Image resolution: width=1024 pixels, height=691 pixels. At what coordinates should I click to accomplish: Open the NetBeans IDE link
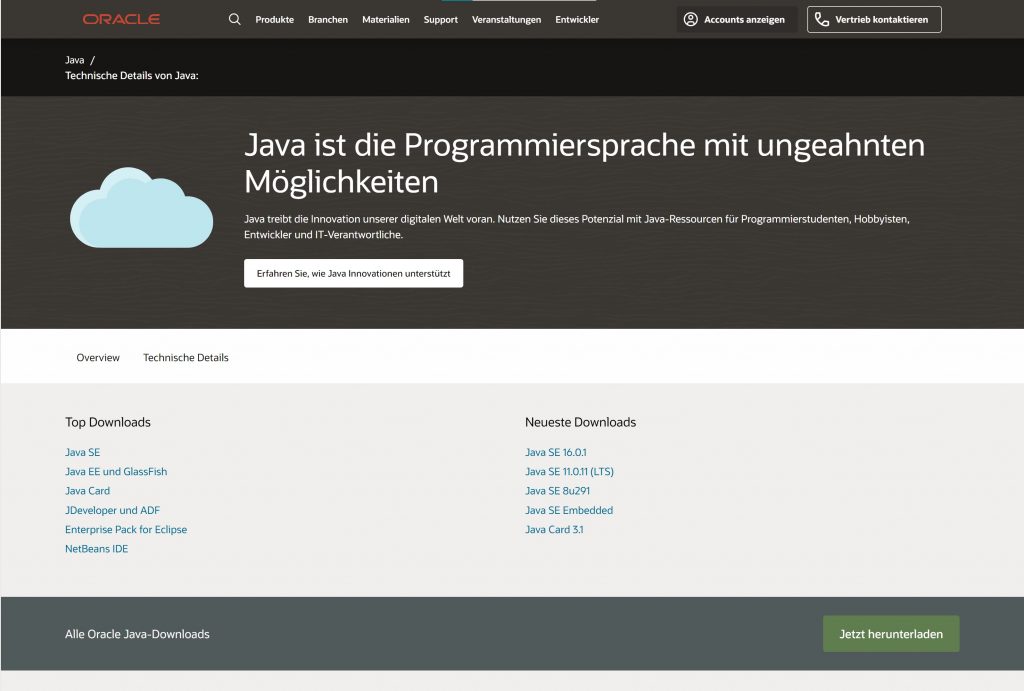point(97,549)
